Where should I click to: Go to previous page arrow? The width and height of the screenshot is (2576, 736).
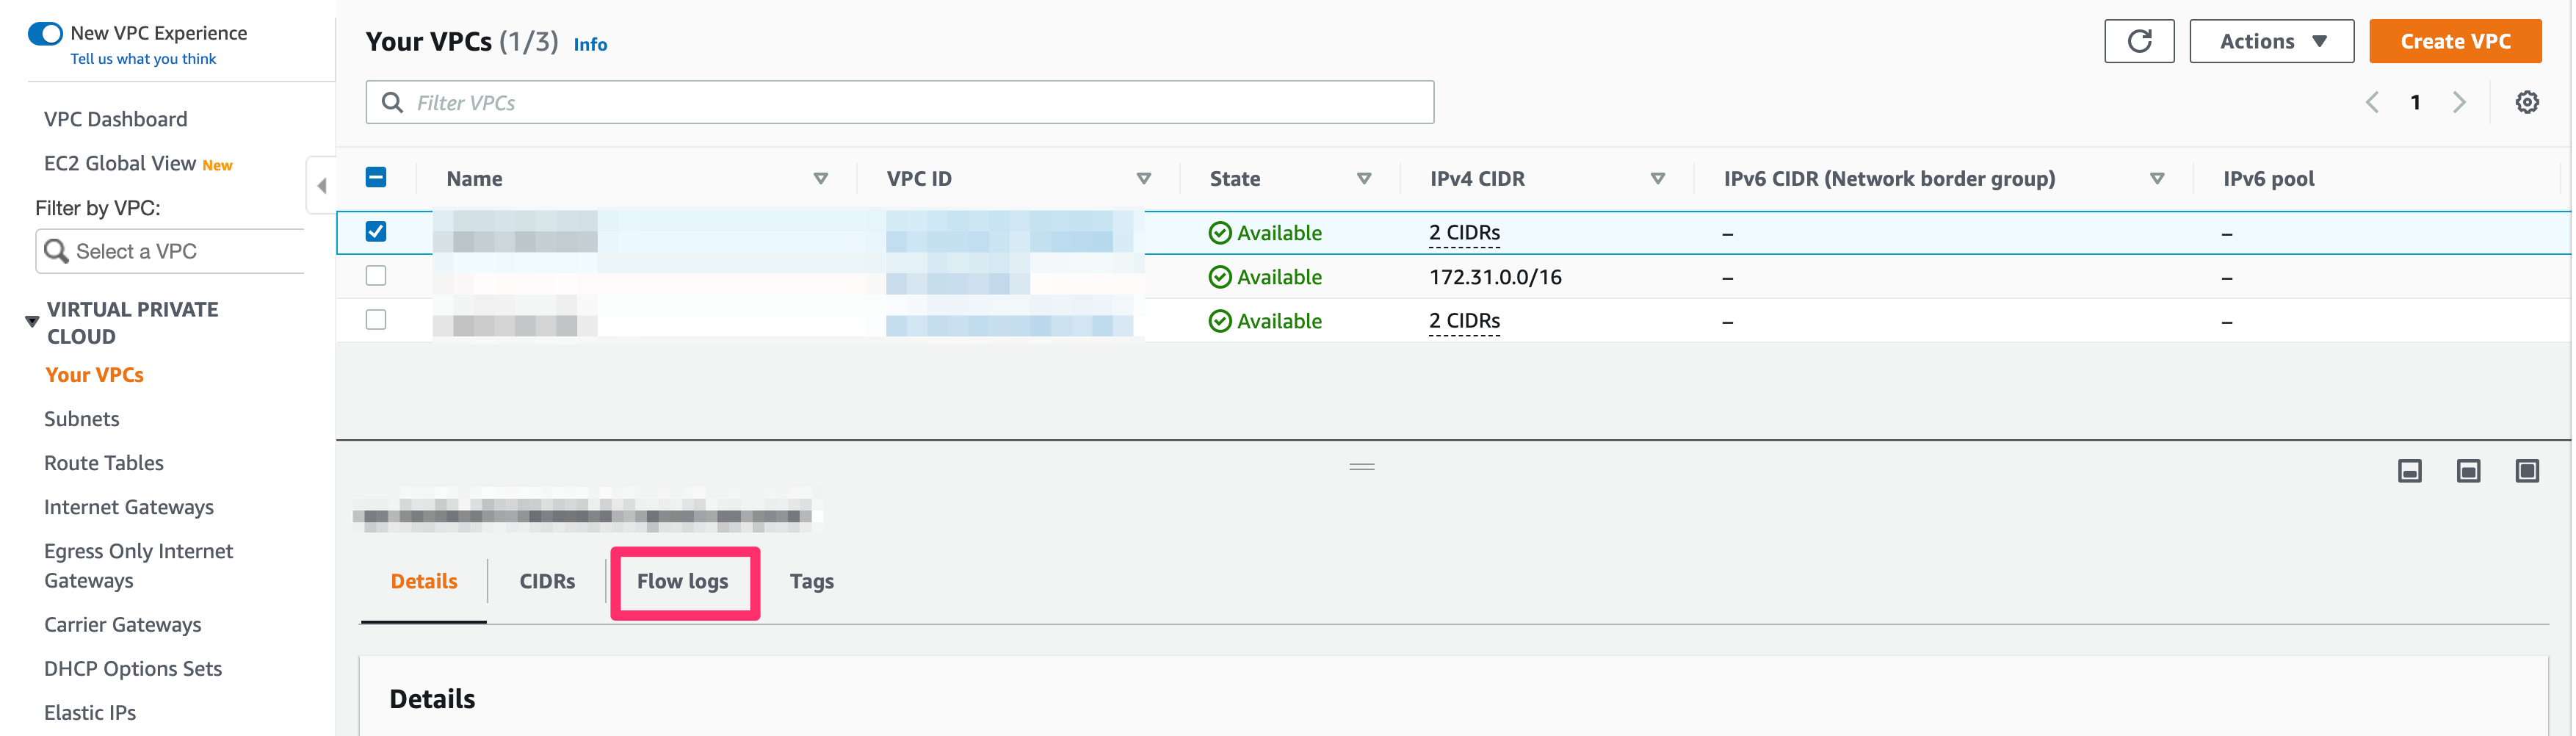[2371, 102]
